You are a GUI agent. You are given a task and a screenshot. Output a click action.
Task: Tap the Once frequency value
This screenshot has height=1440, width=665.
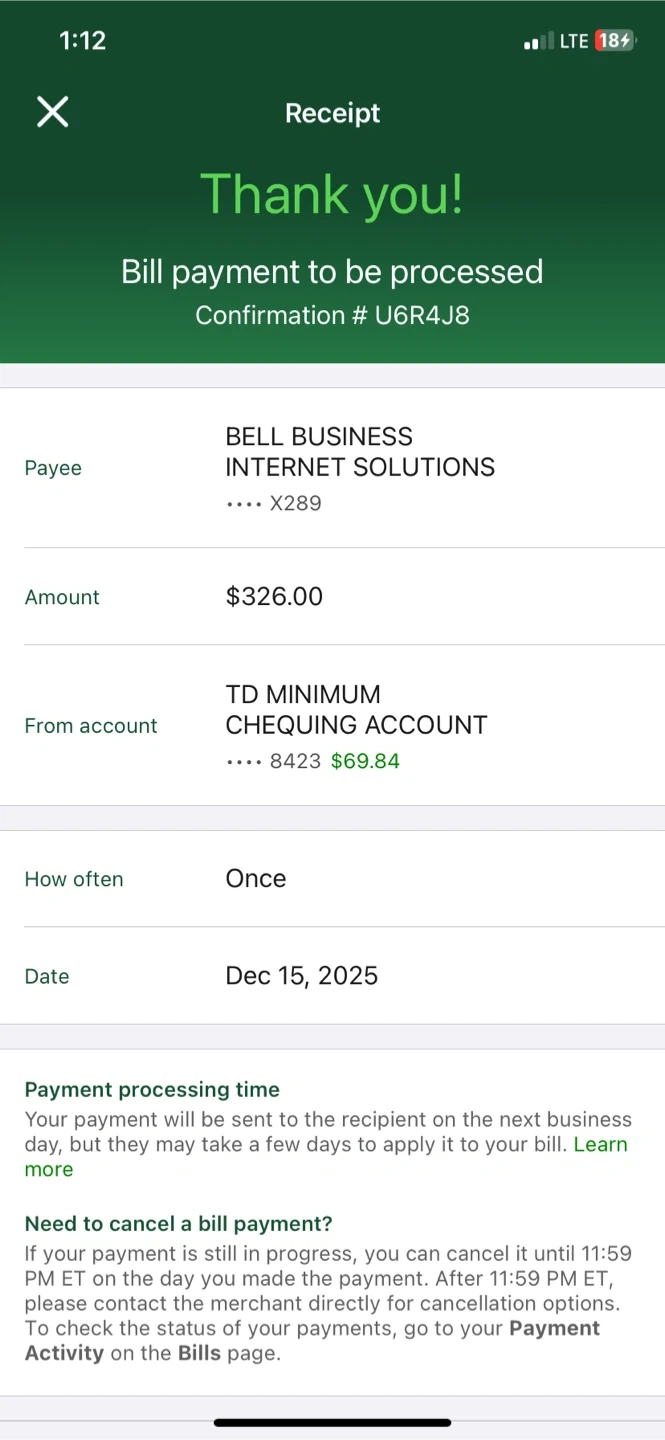tap(256, 879)
